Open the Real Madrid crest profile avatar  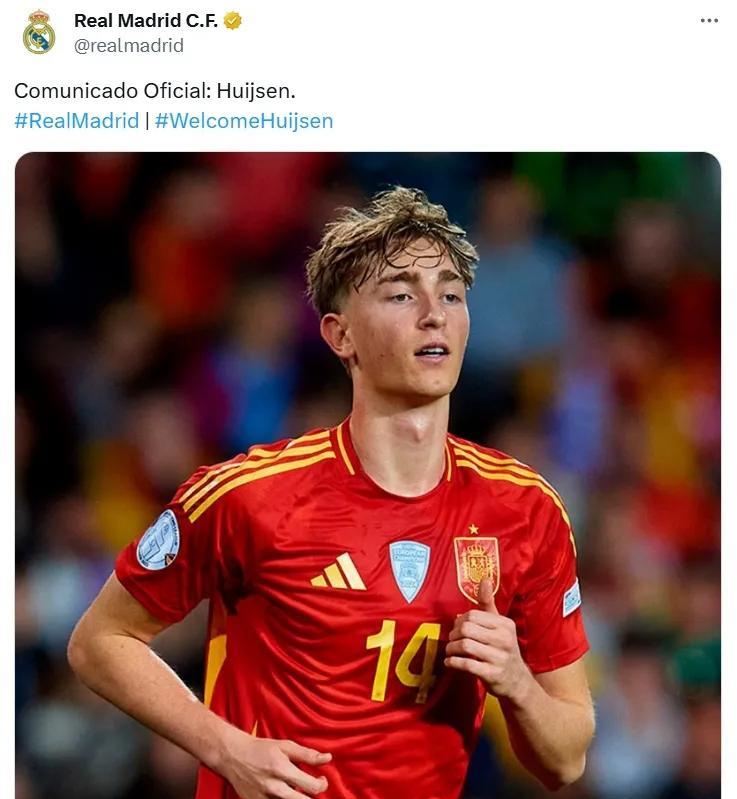[39, 32]
